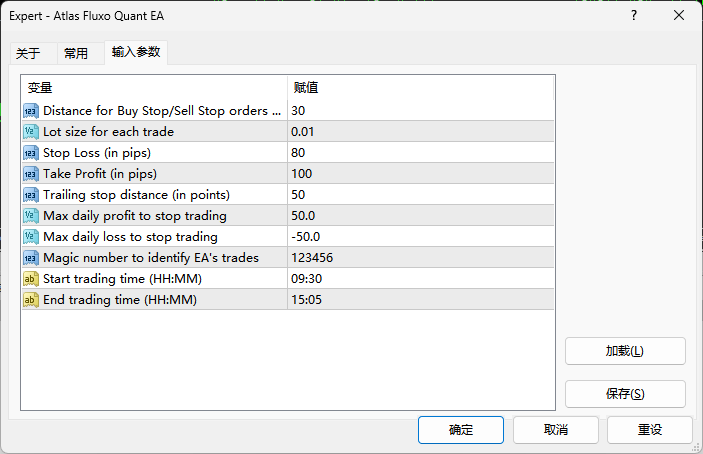Reset the parameters with 重设

point(650,430)
